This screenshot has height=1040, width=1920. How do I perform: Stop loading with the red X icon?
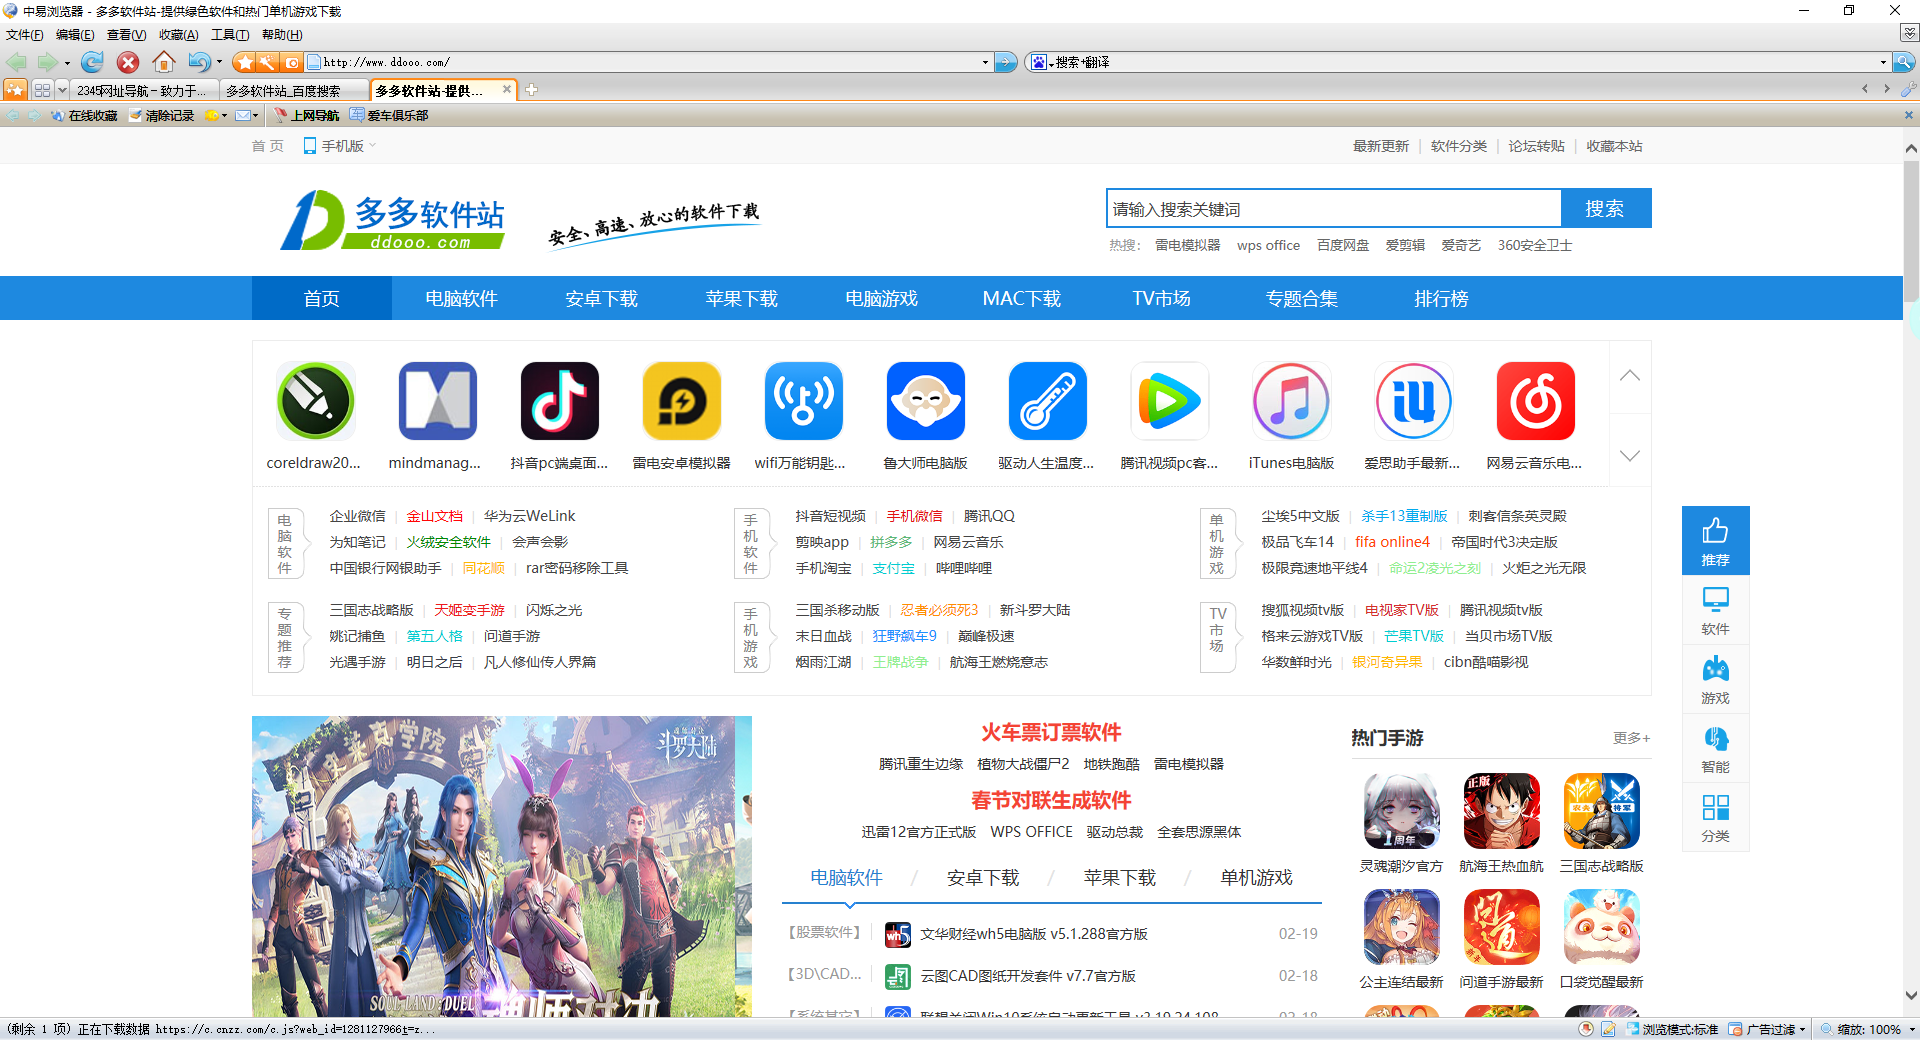(128, 62)
